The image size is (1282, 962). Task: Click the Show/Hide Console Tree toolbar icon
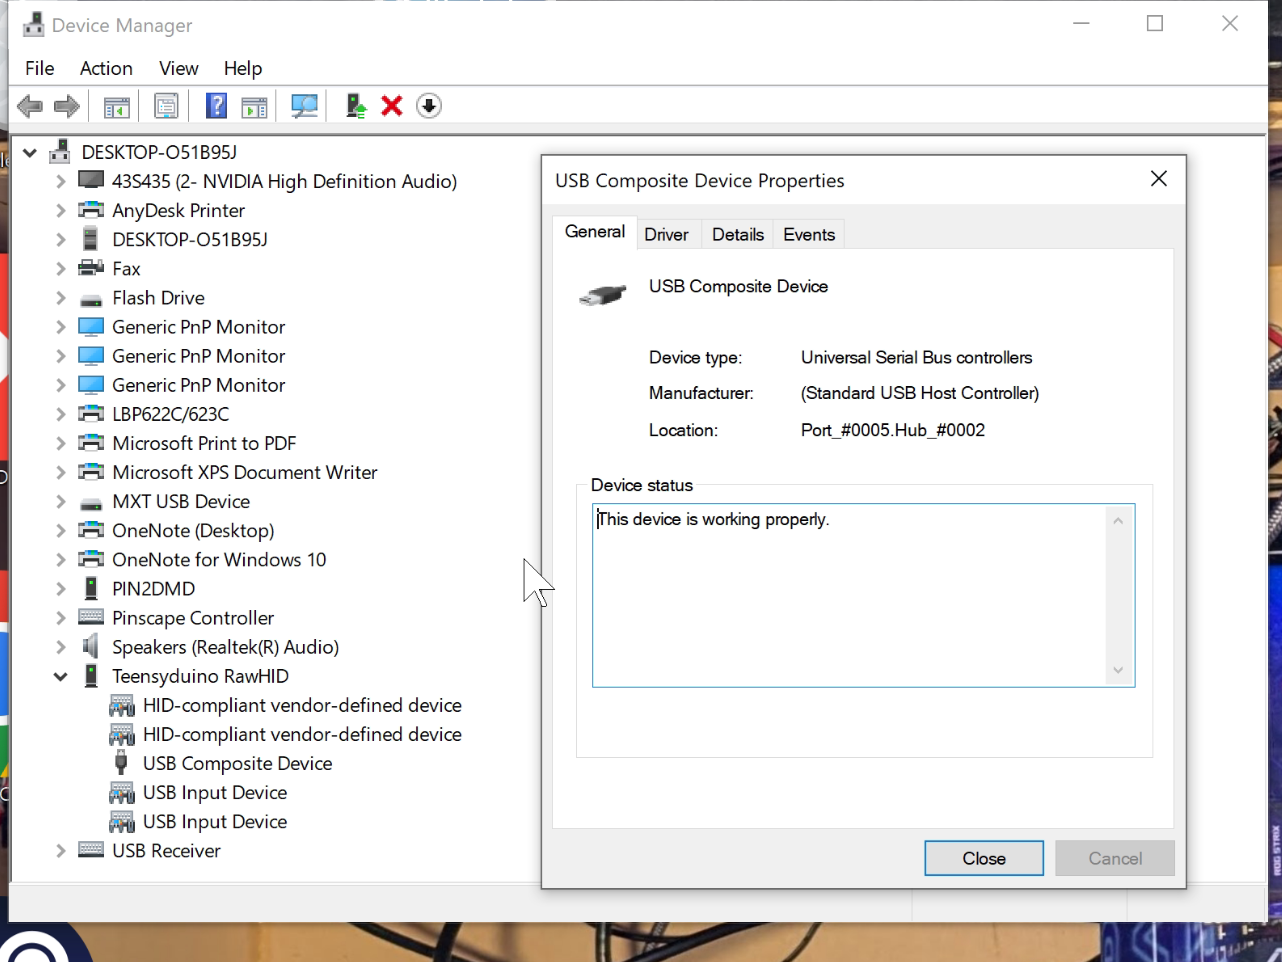point(116,105)
